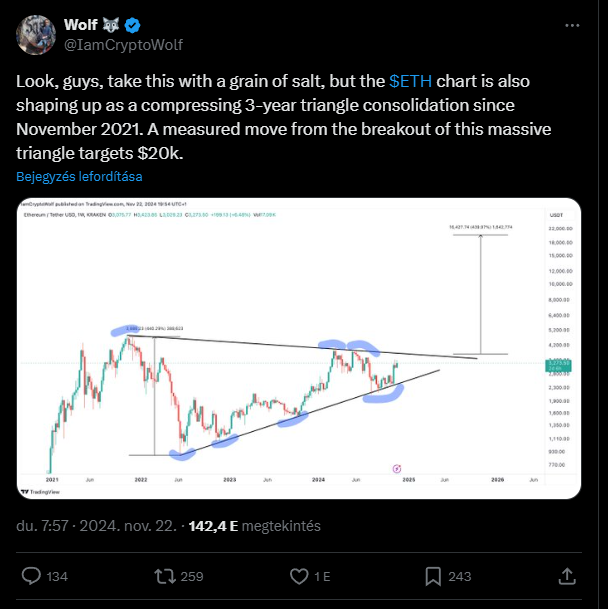Screen dimensions: 608x609
Task: Visit the @IamCryptoWolf handle
Action: 123,44
